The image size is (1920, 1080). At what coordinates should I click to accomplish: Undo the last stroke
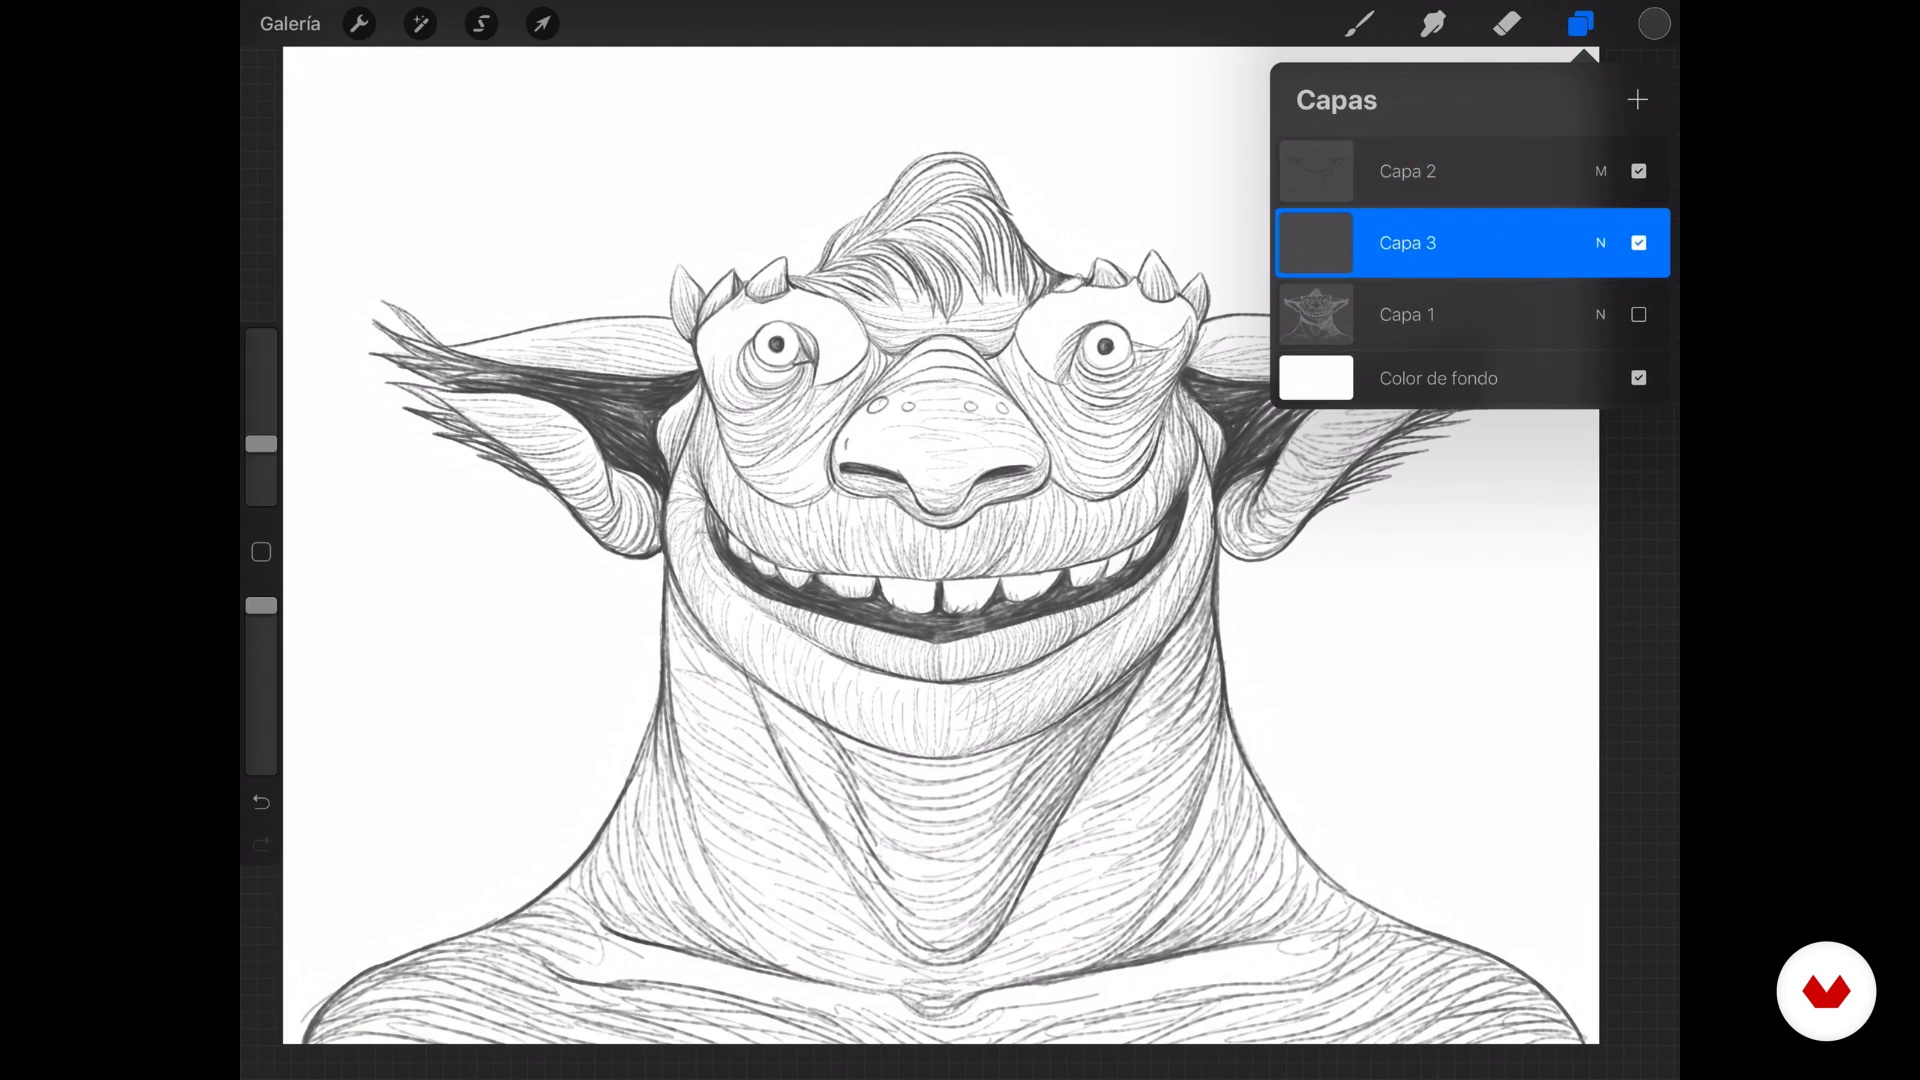261,802
